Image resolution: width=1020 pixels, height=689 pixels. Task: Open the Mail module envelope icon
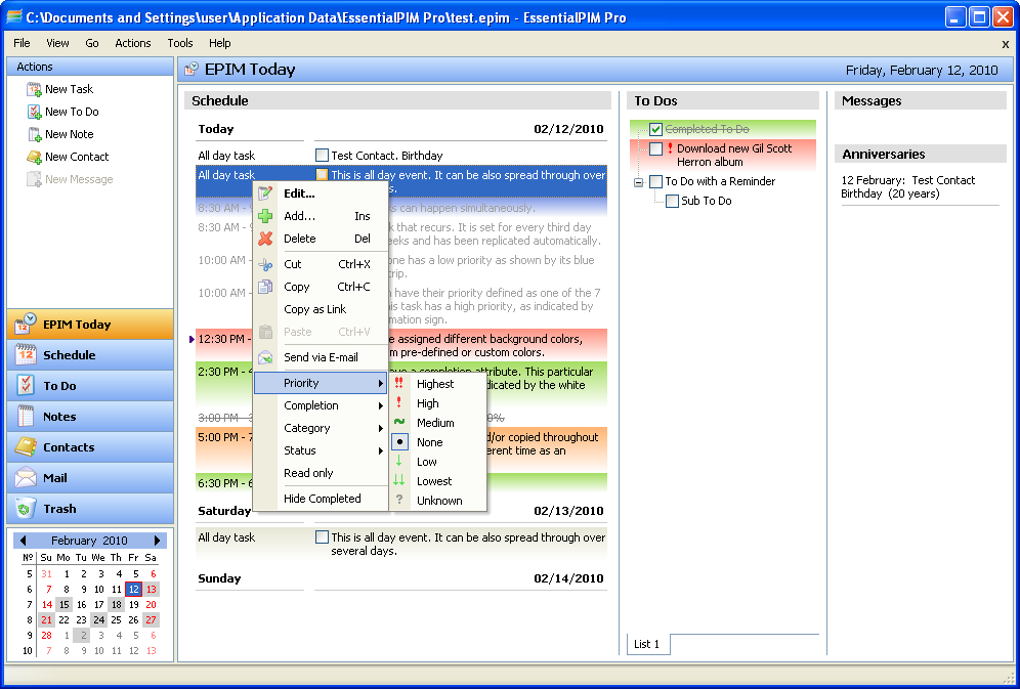click(x=25, y=478)
